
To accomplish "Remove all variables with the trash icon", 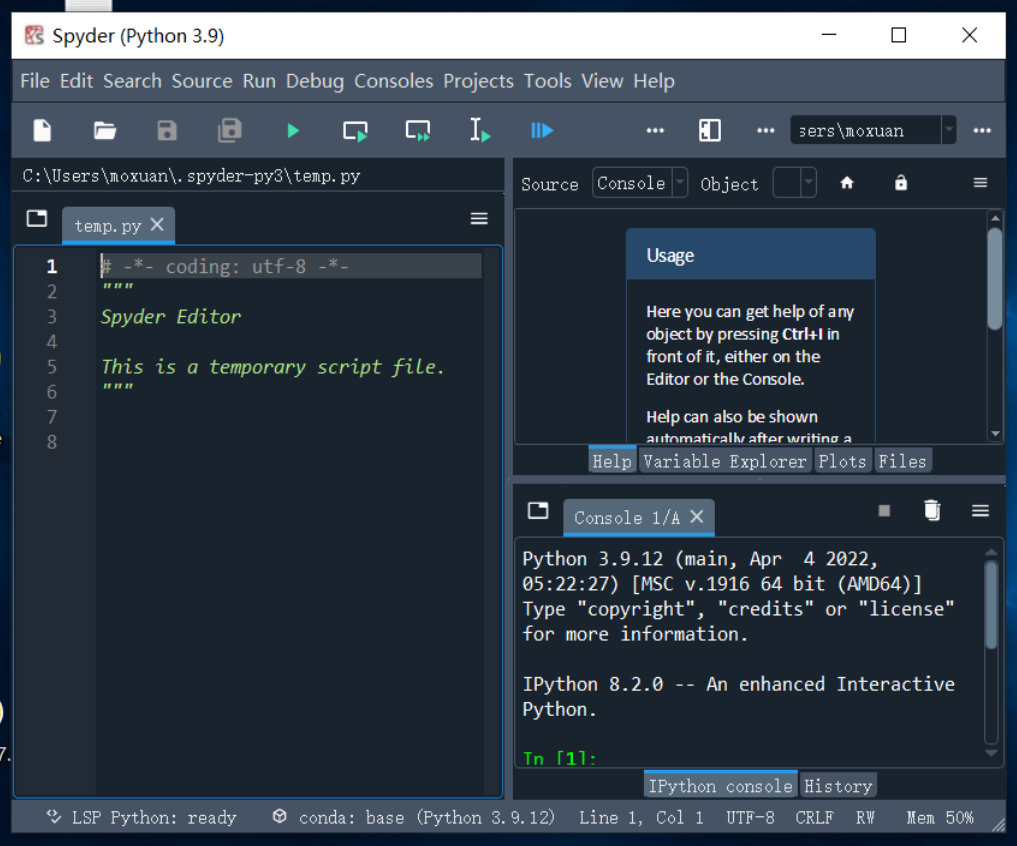I will pyautogui.click(x=932, y=511).
